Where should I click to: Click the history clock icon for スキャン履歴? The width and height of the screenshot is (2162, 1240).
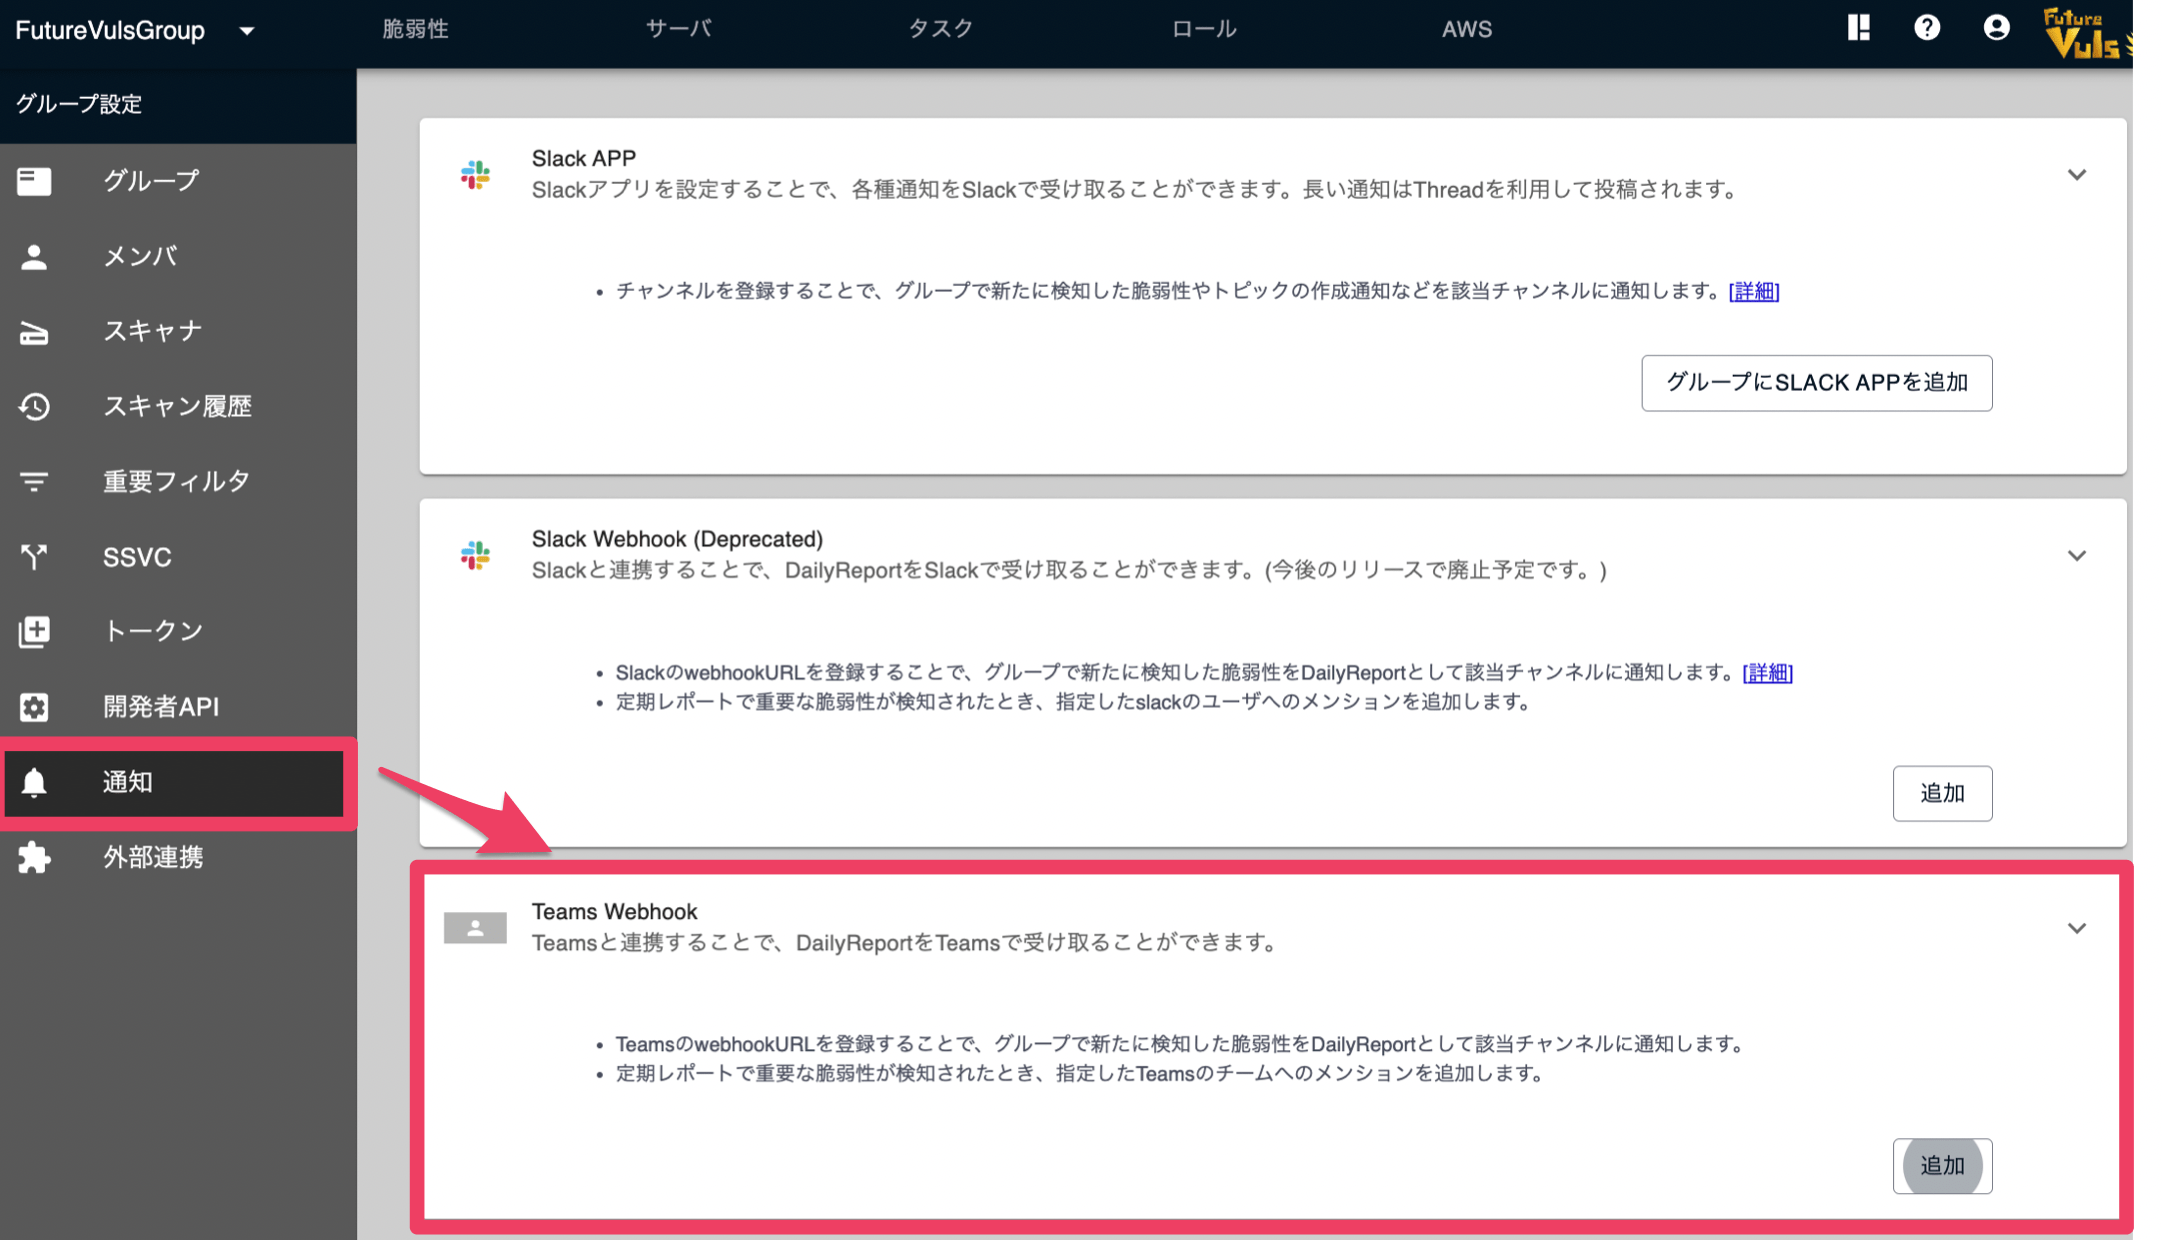(34, 406)
